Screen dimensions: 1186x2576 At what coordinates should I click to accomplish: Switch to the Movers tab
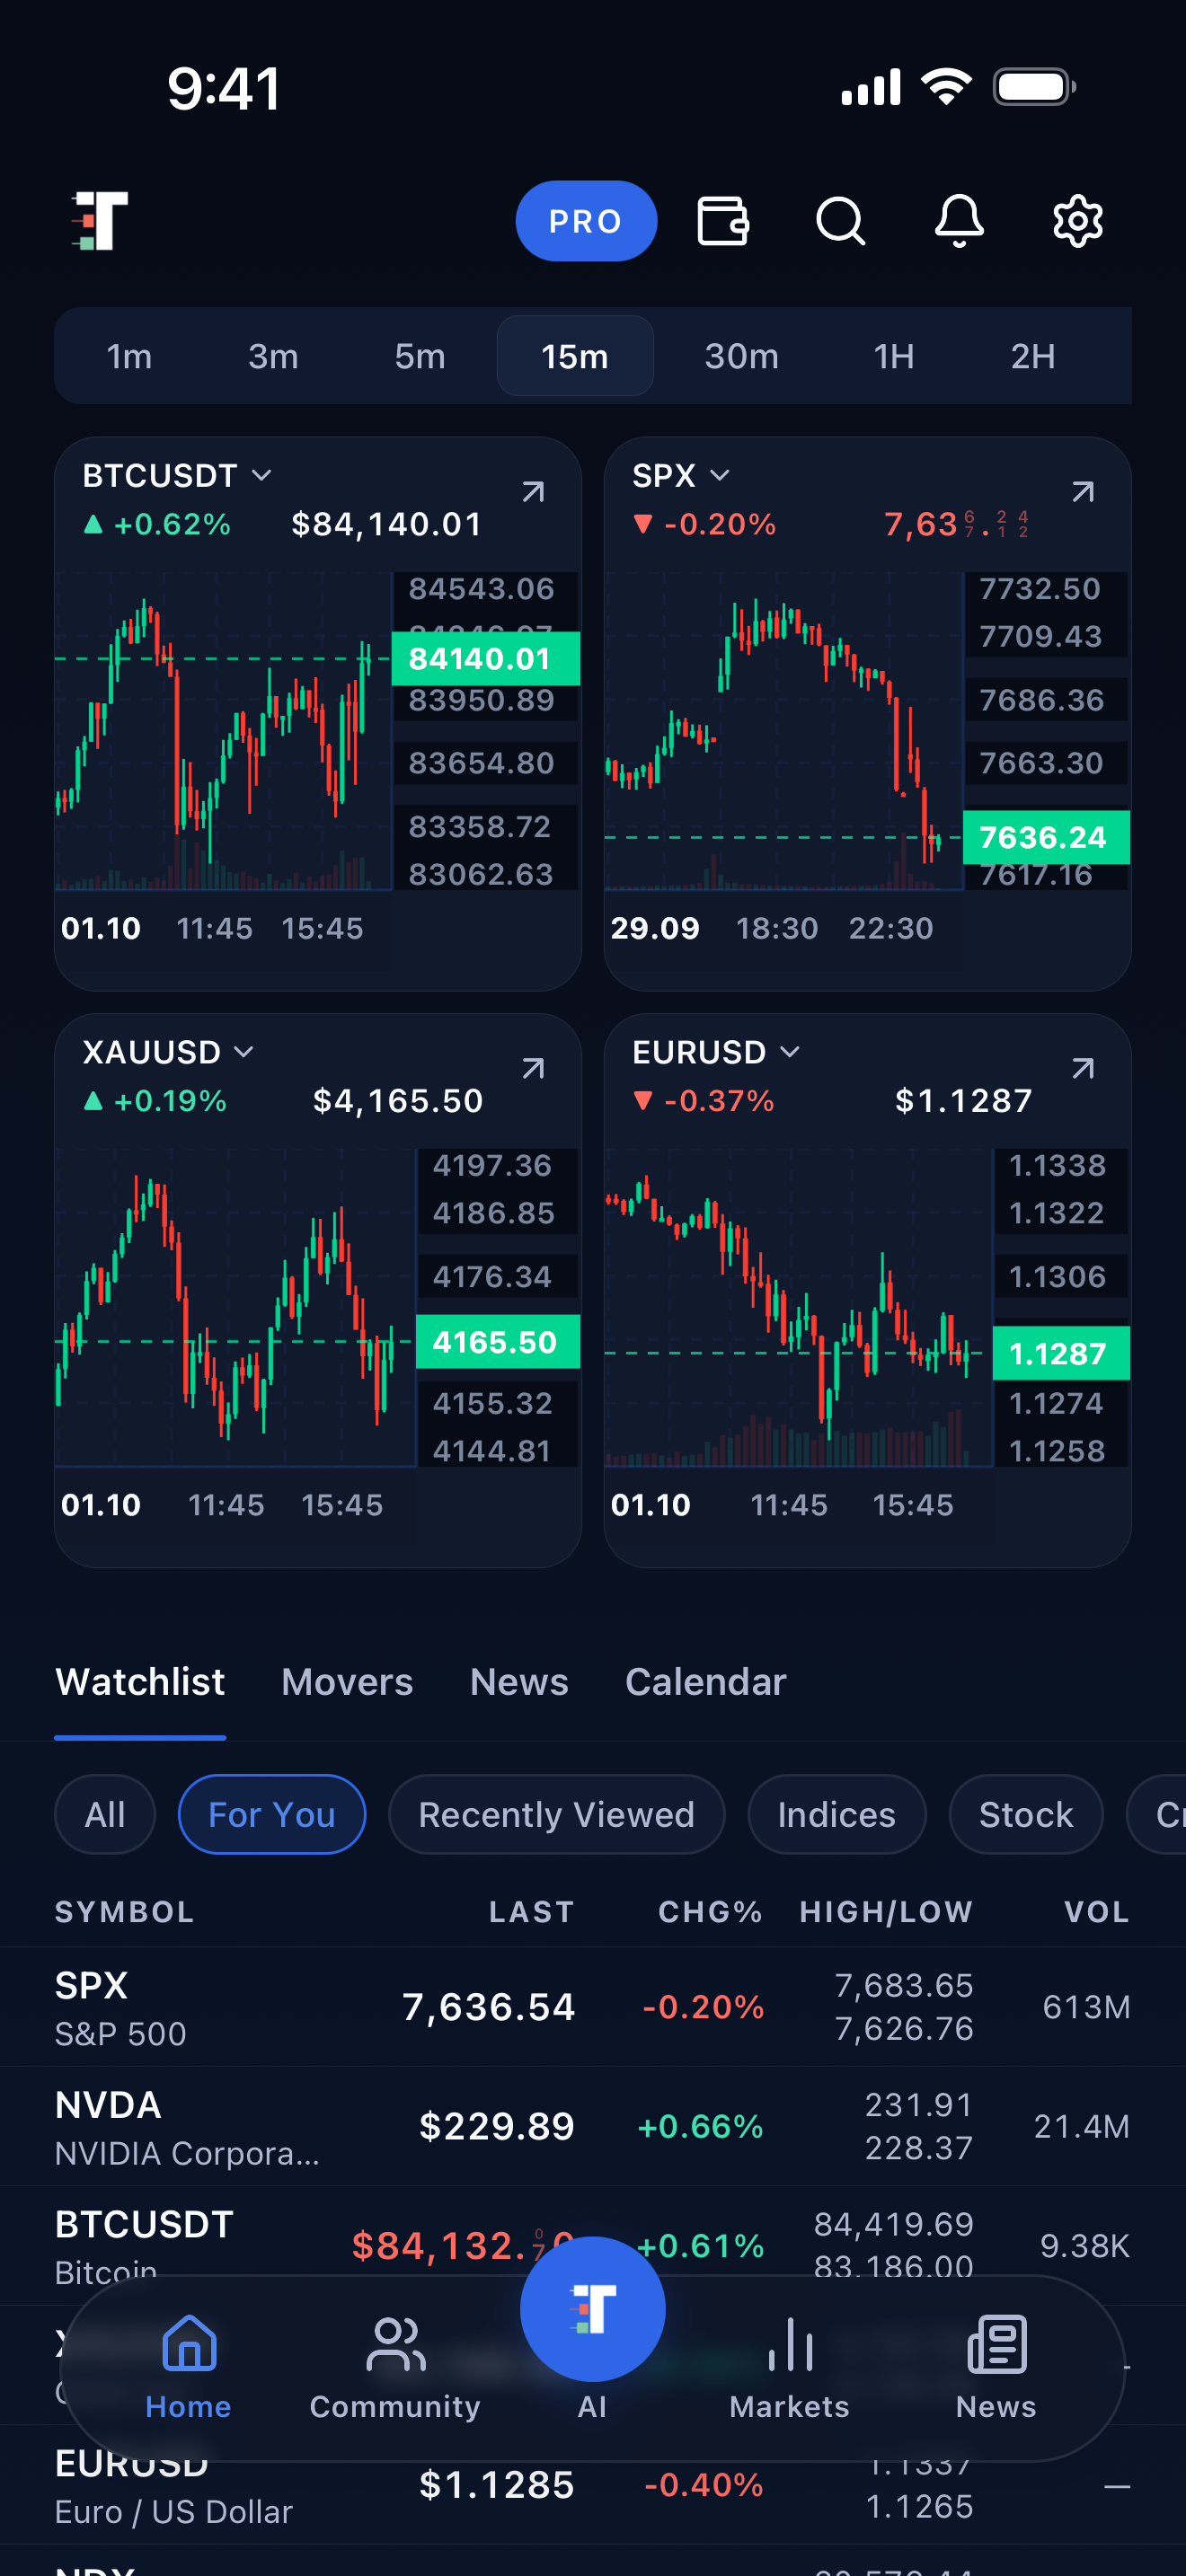pyautogui.click(x=347, y=1682)
